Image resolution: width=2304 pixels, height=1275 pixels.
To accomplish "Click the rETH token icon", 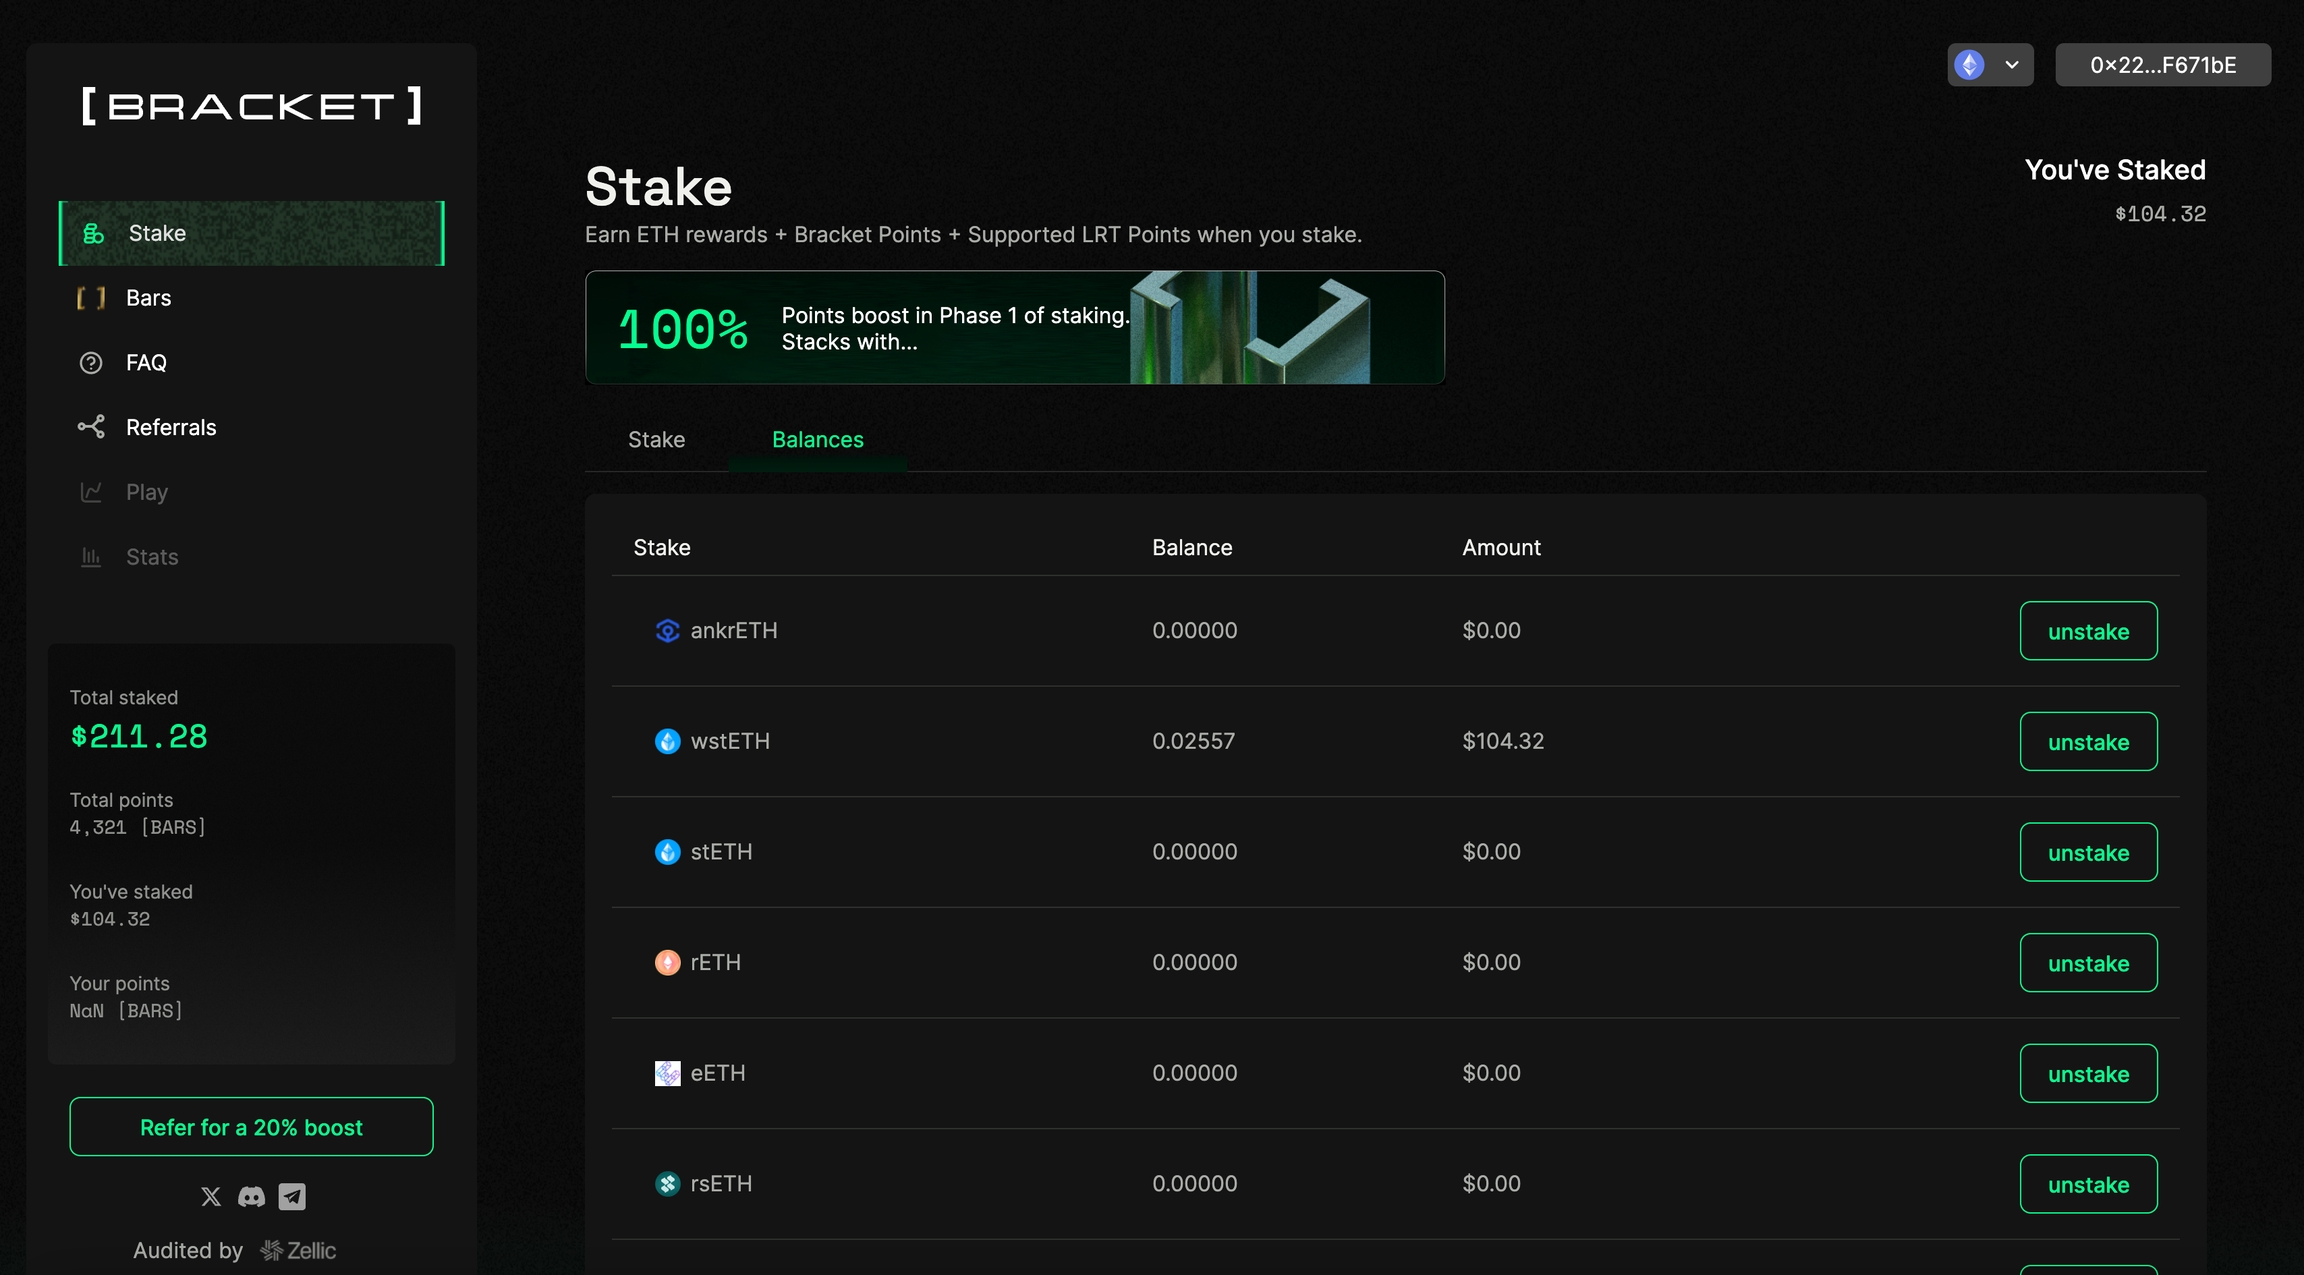I will (667, 963).
